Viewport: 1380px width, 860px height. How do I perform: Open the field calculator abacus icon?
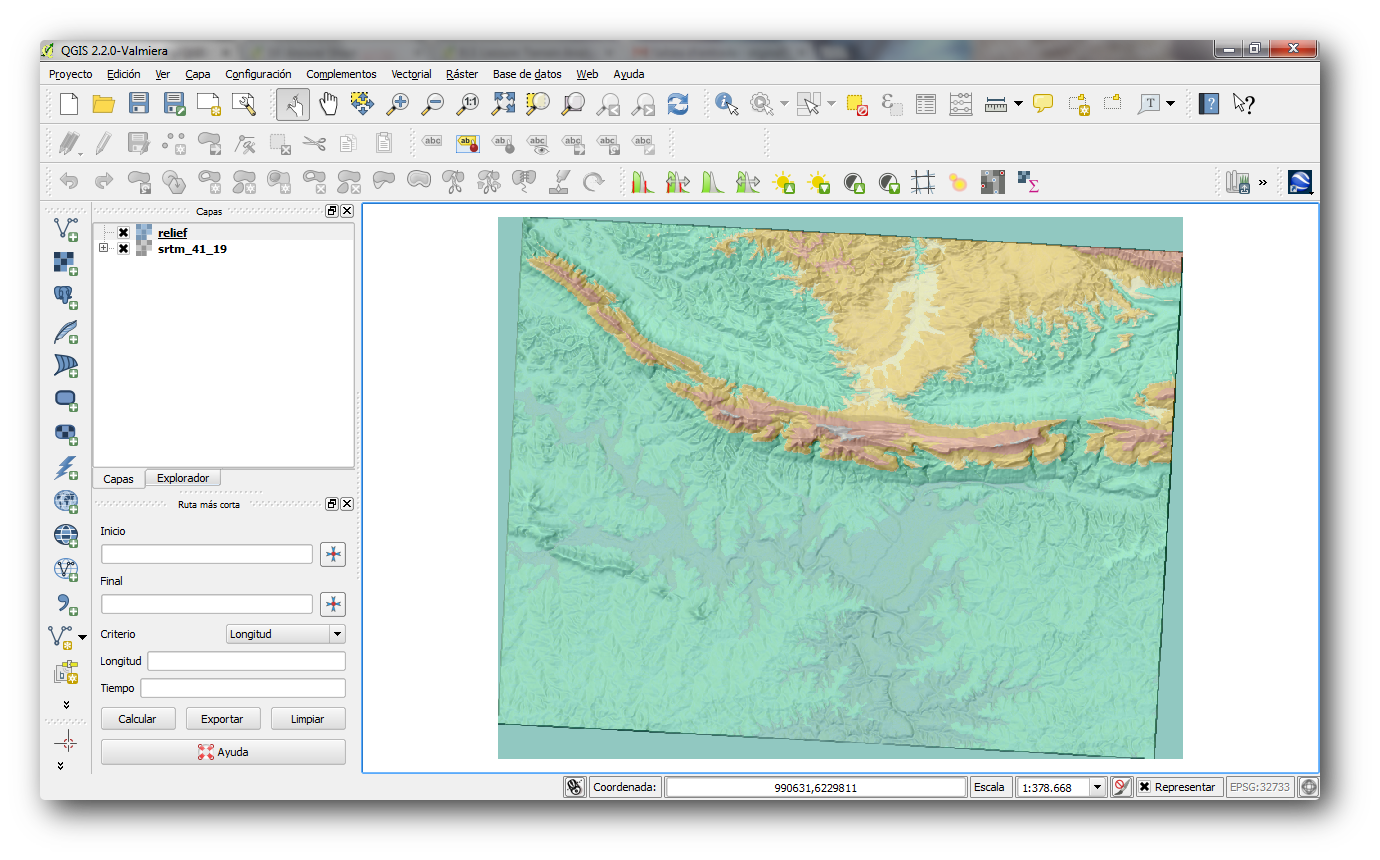tap(960, 103)
